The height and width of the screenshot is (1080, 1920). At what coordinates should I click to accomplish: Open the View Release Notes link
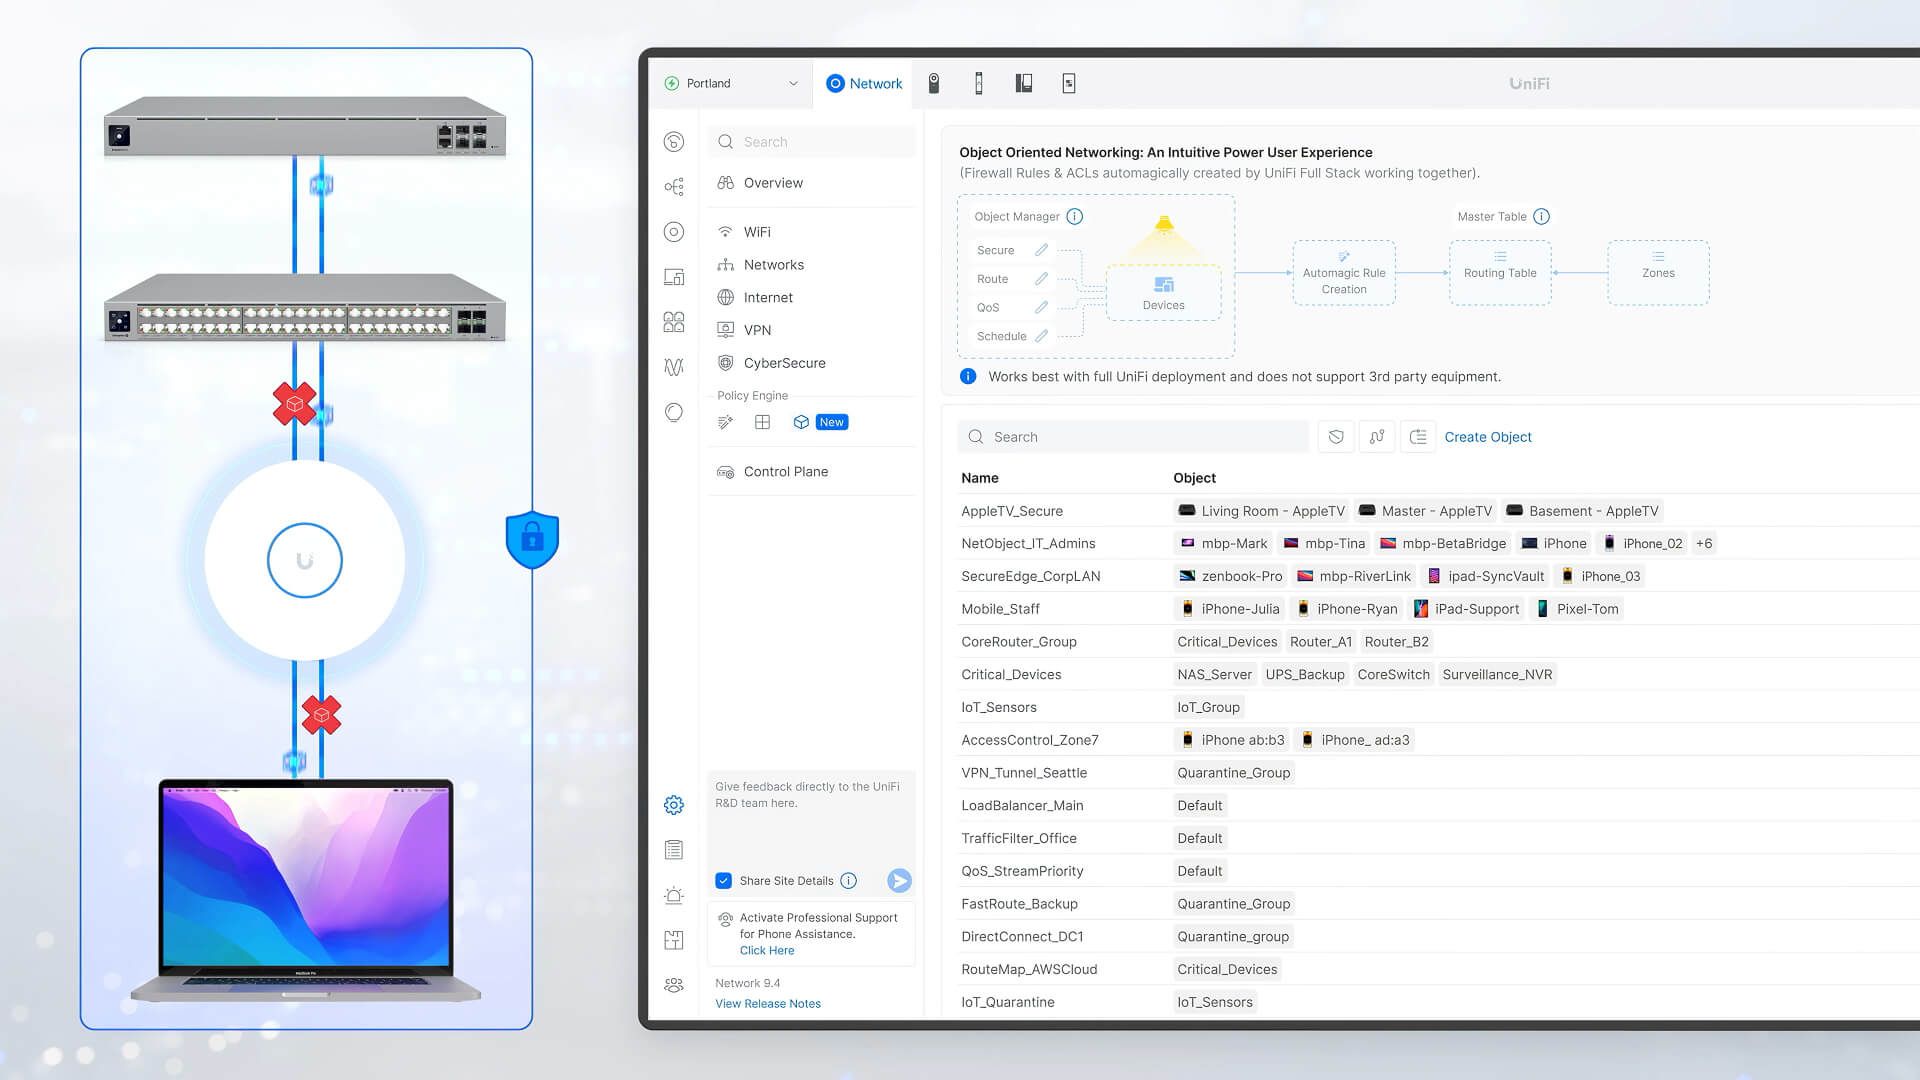(767, 1003)
